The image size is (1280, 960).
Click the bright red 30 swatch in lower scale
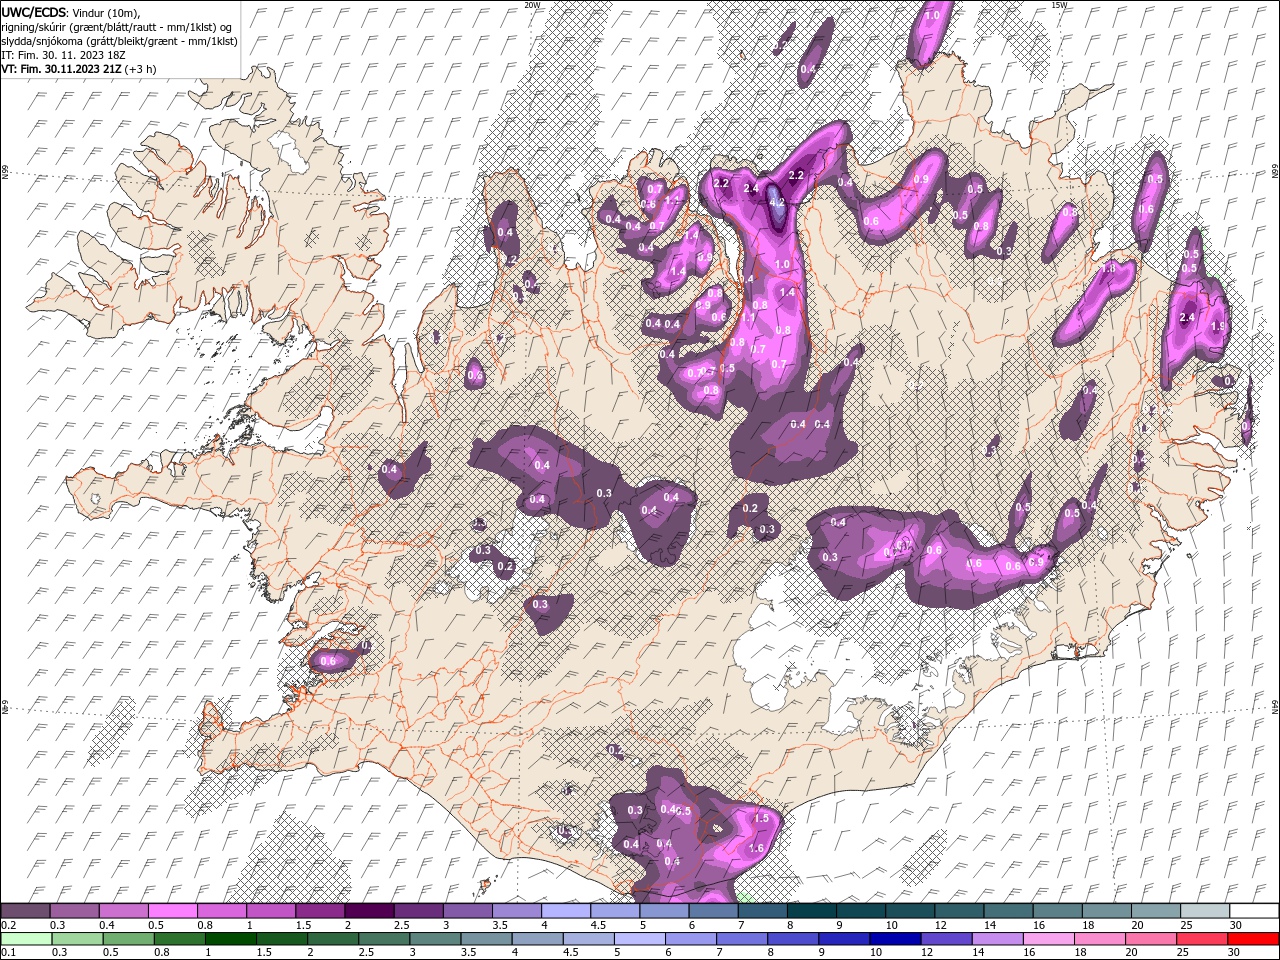point(1252,939)
